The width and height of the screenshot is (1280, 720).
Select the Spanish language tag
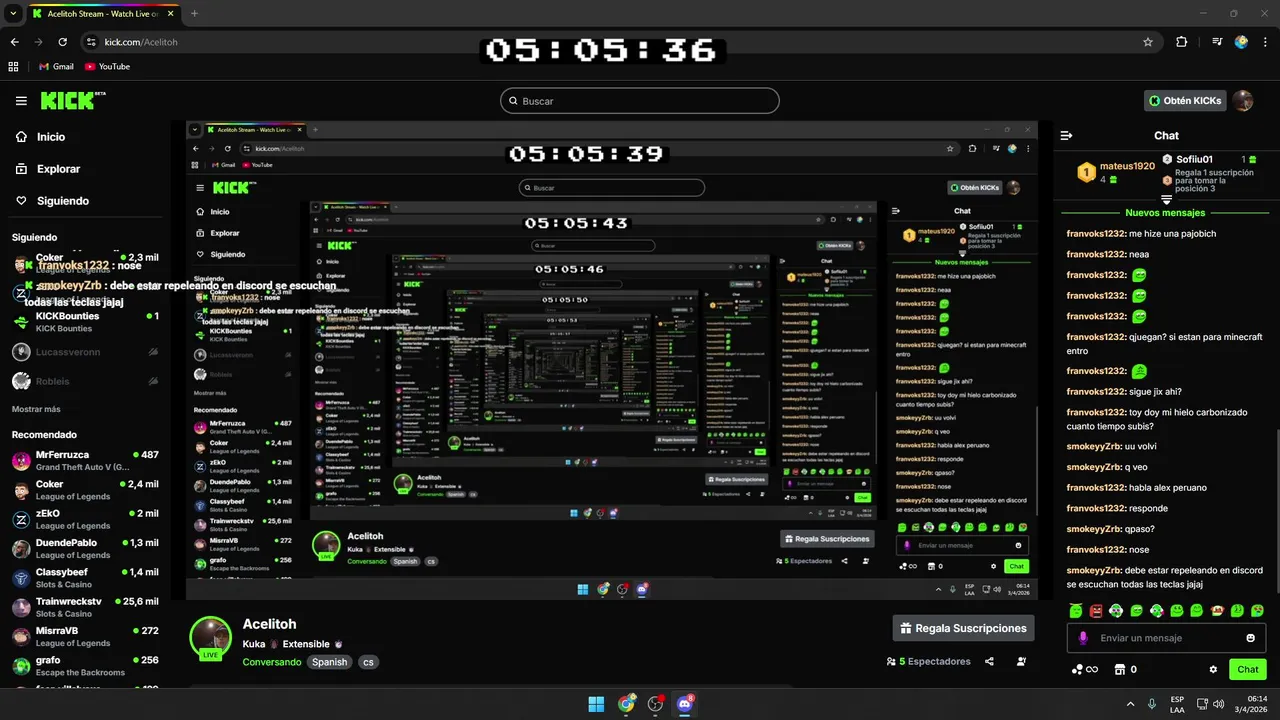pyautogui.click(x=329, y=662)
